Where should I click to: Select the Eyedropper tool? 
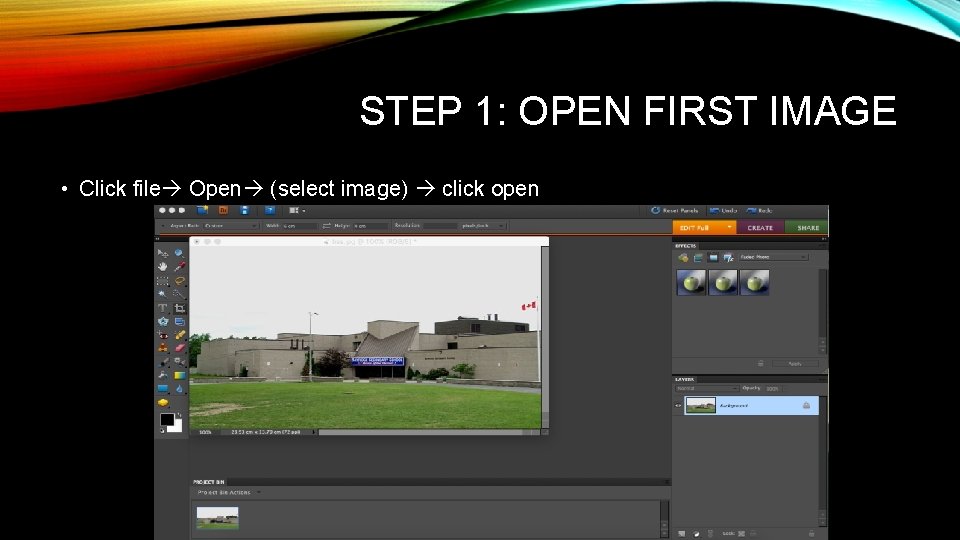[179, 267]
